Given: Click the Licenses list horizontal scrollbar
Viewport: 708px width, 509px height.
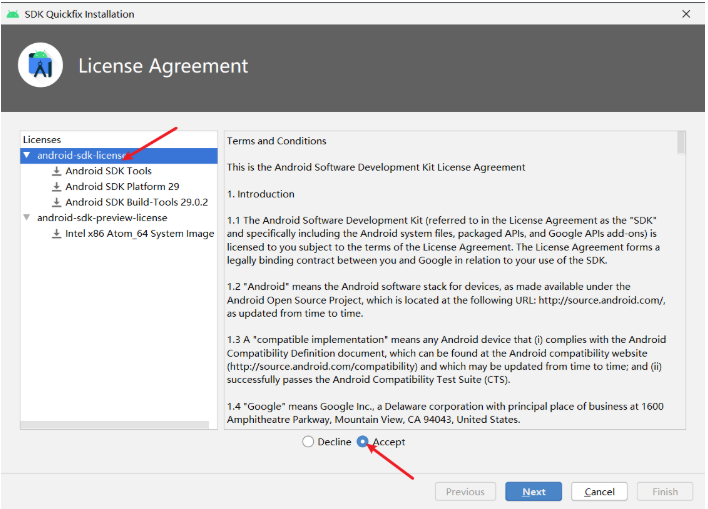Looking at the screenshot, I should [x=115, y=425].
